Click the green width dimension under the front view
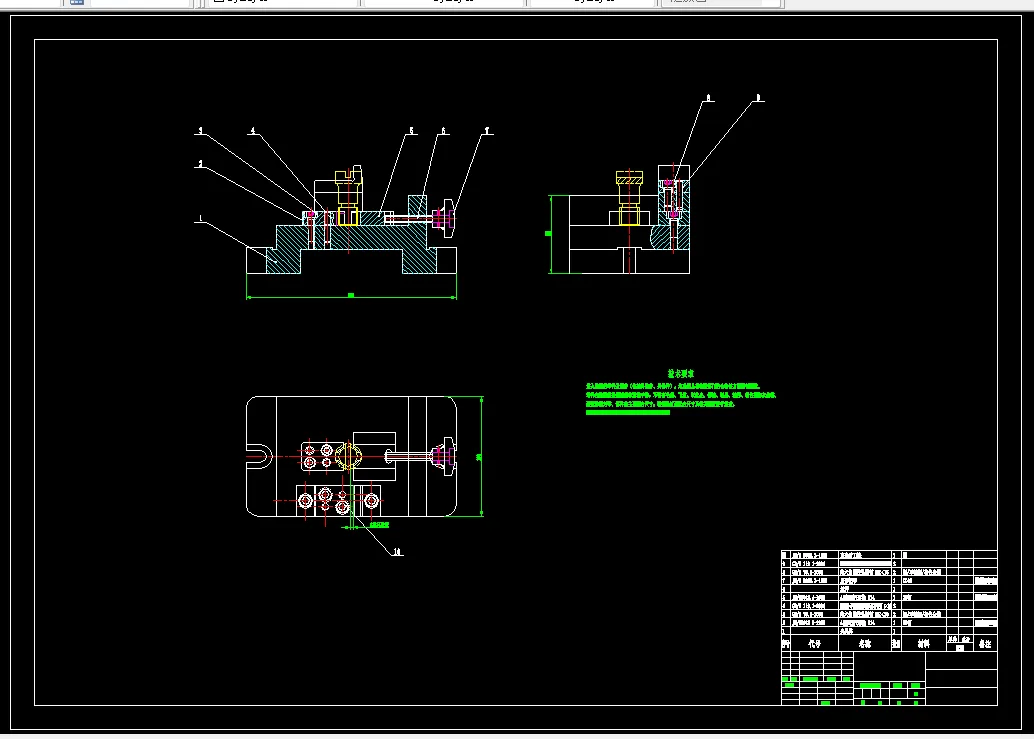The height and width of the screenshot is (739, 1034). 351,297
